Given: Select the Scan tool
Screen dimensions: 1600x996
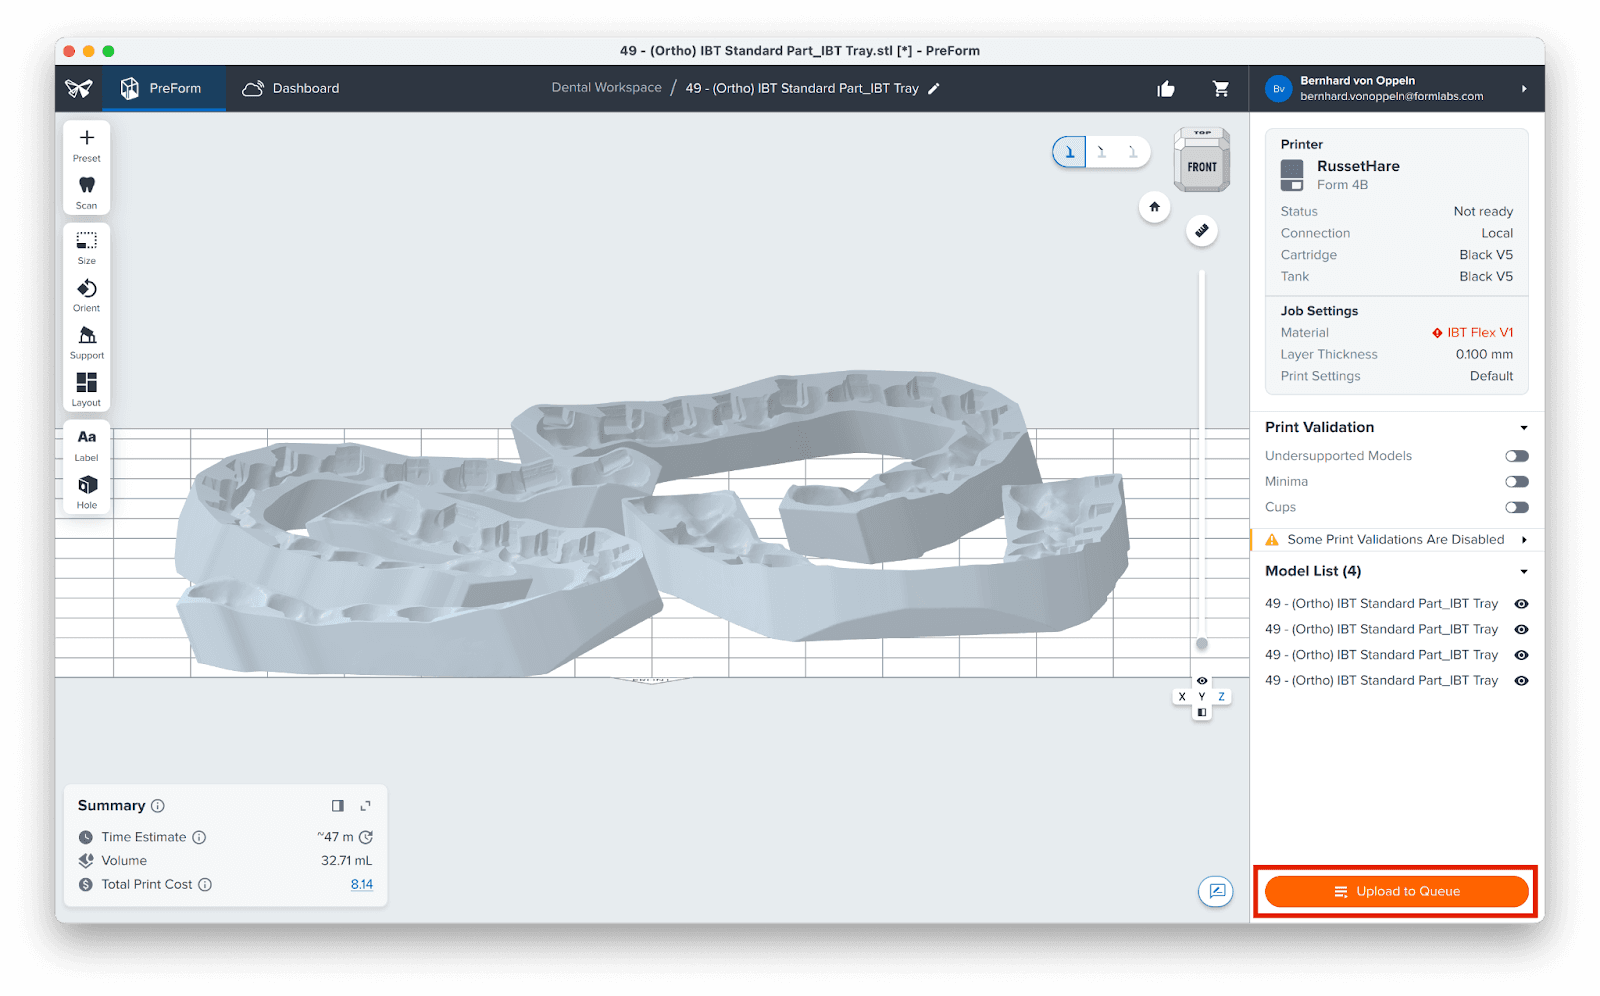Looking at the screenshot, I should 86,188.
